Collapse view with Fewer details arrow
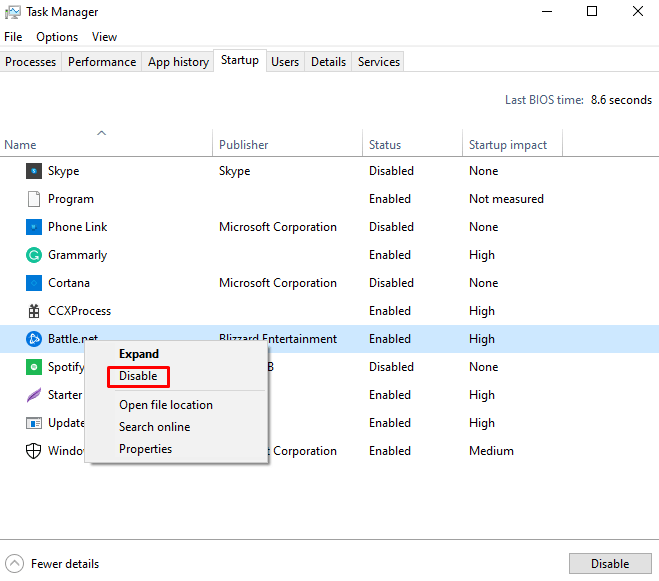 [14, 564]
